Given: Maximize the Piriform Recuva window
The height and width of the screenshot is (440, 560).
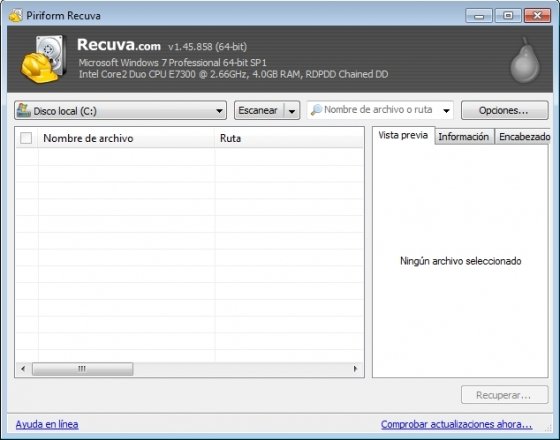Looking at the screenshot, I should pos(508,16).
